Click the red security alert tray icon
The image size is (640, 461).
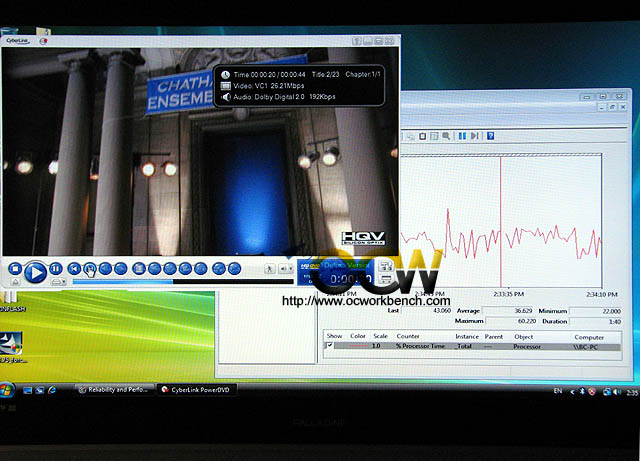pos(591,391)
